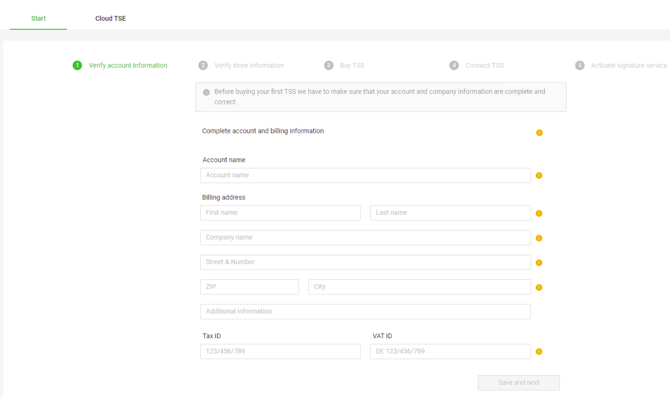
Task: Go to step 2 Verify store information
Action: pos(241,65)
